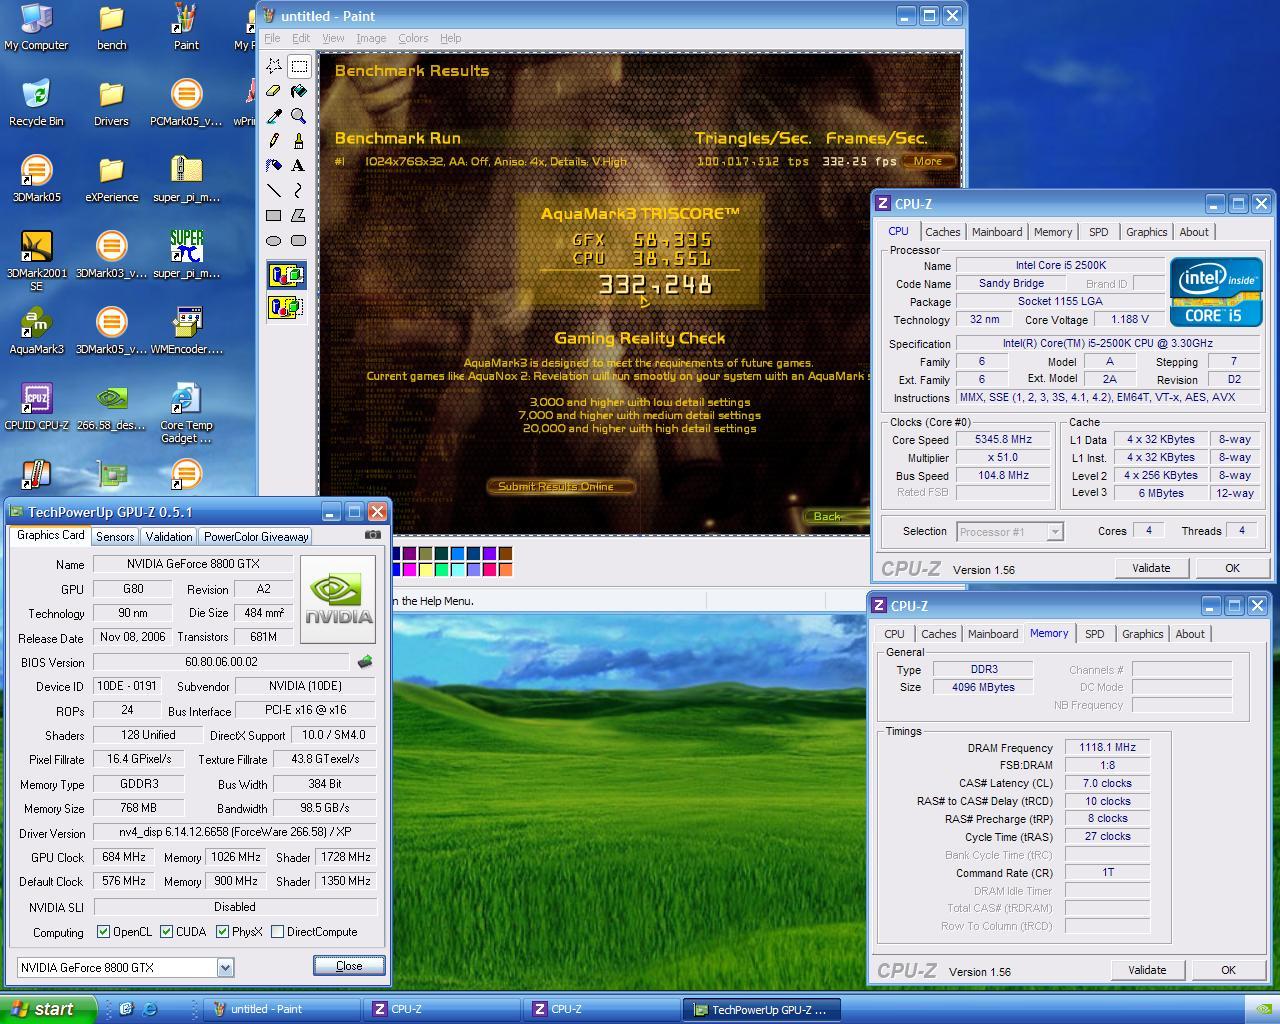1280x1024 pixels.
Task: Pick the Airbrush spray can tool
Action: (x=274, y=165)
